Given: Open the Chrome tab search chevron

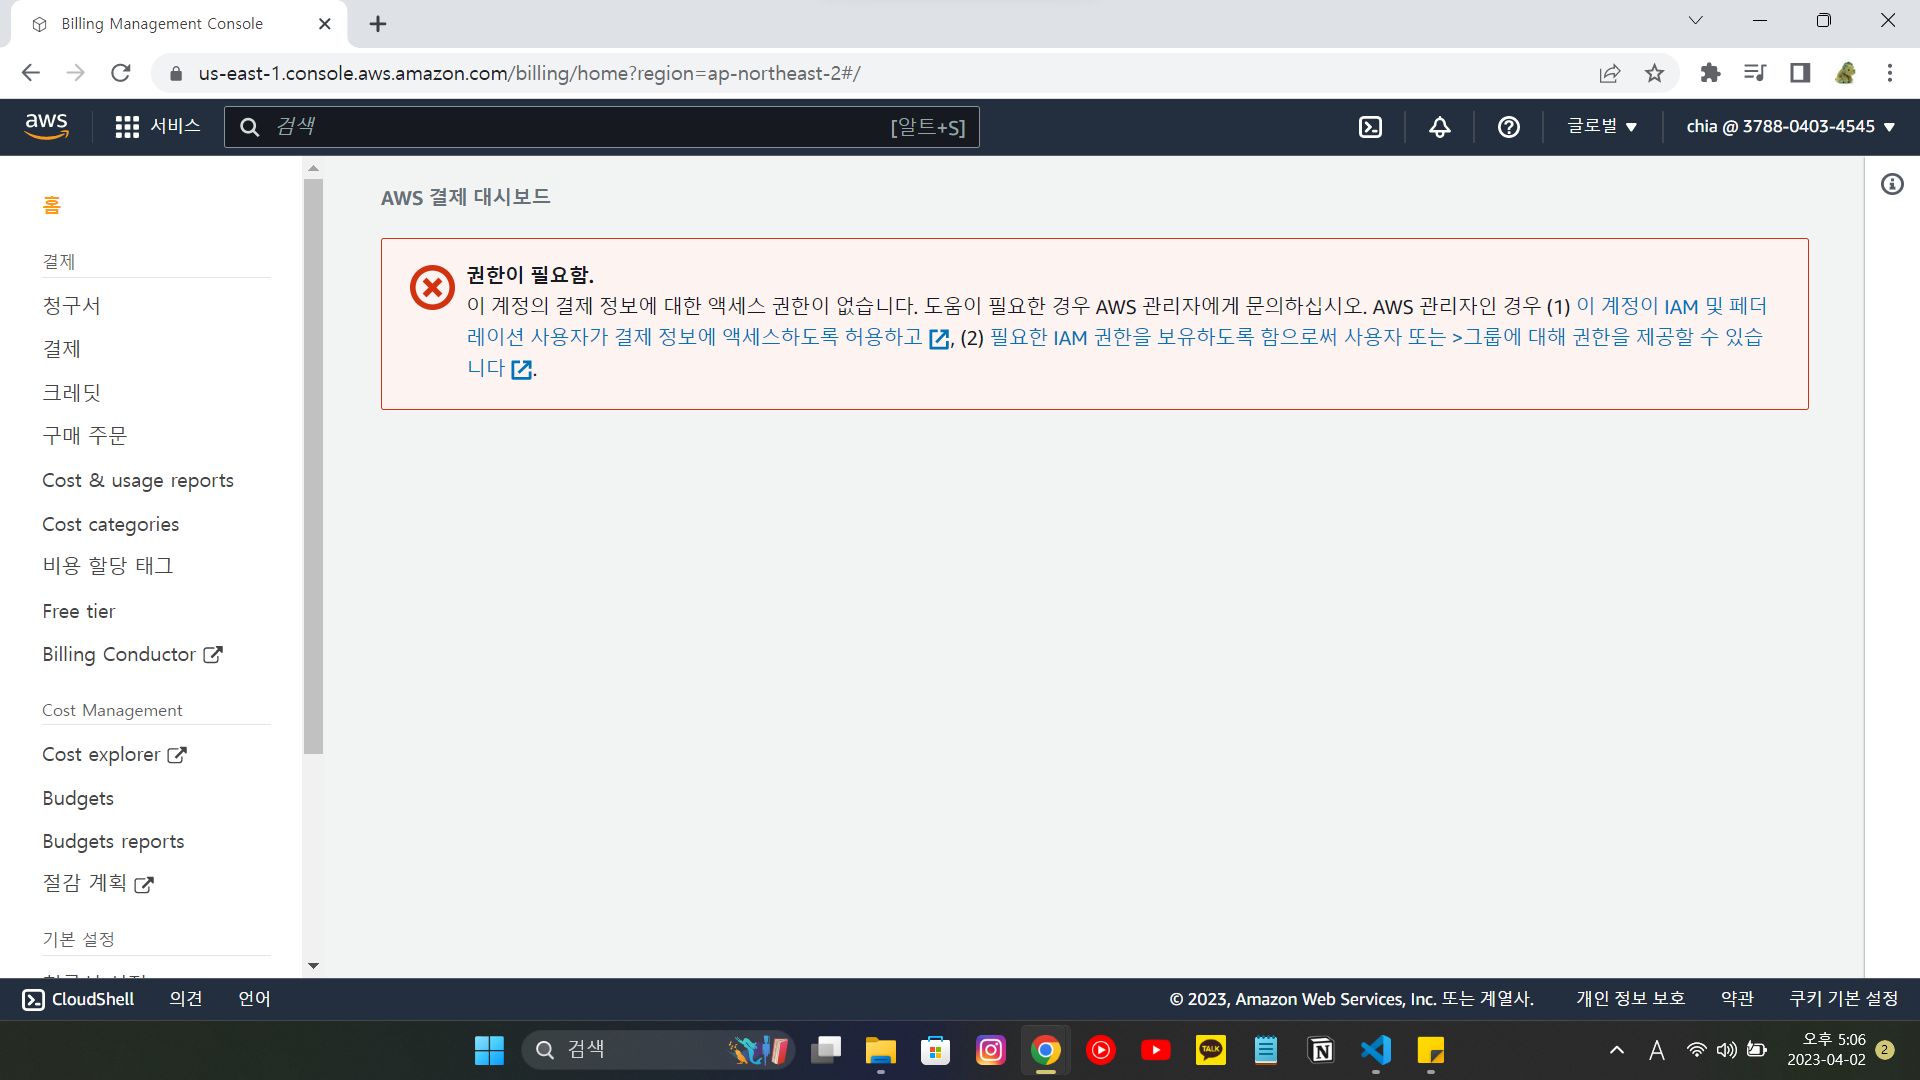Looking at the screenshot, I should tap(1695, 20).
